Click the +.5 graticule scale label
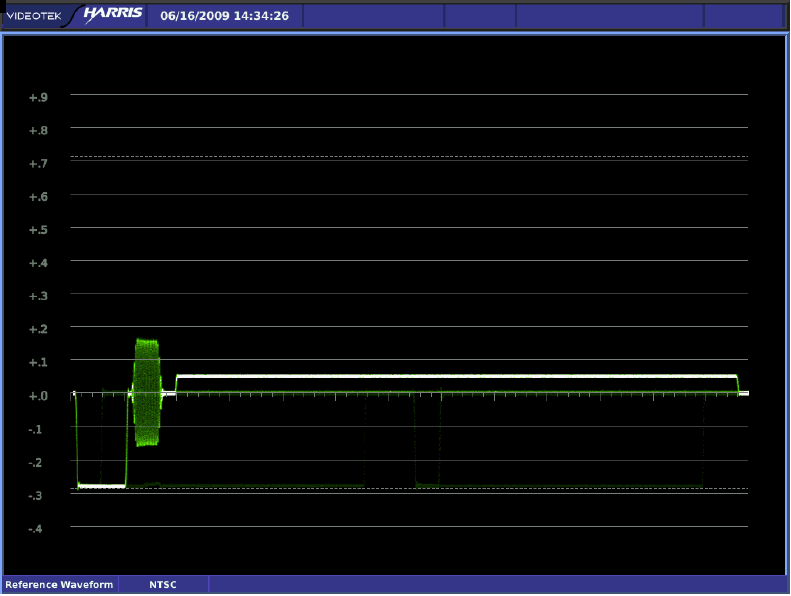The image size is (791, 596). coord(38,230)
